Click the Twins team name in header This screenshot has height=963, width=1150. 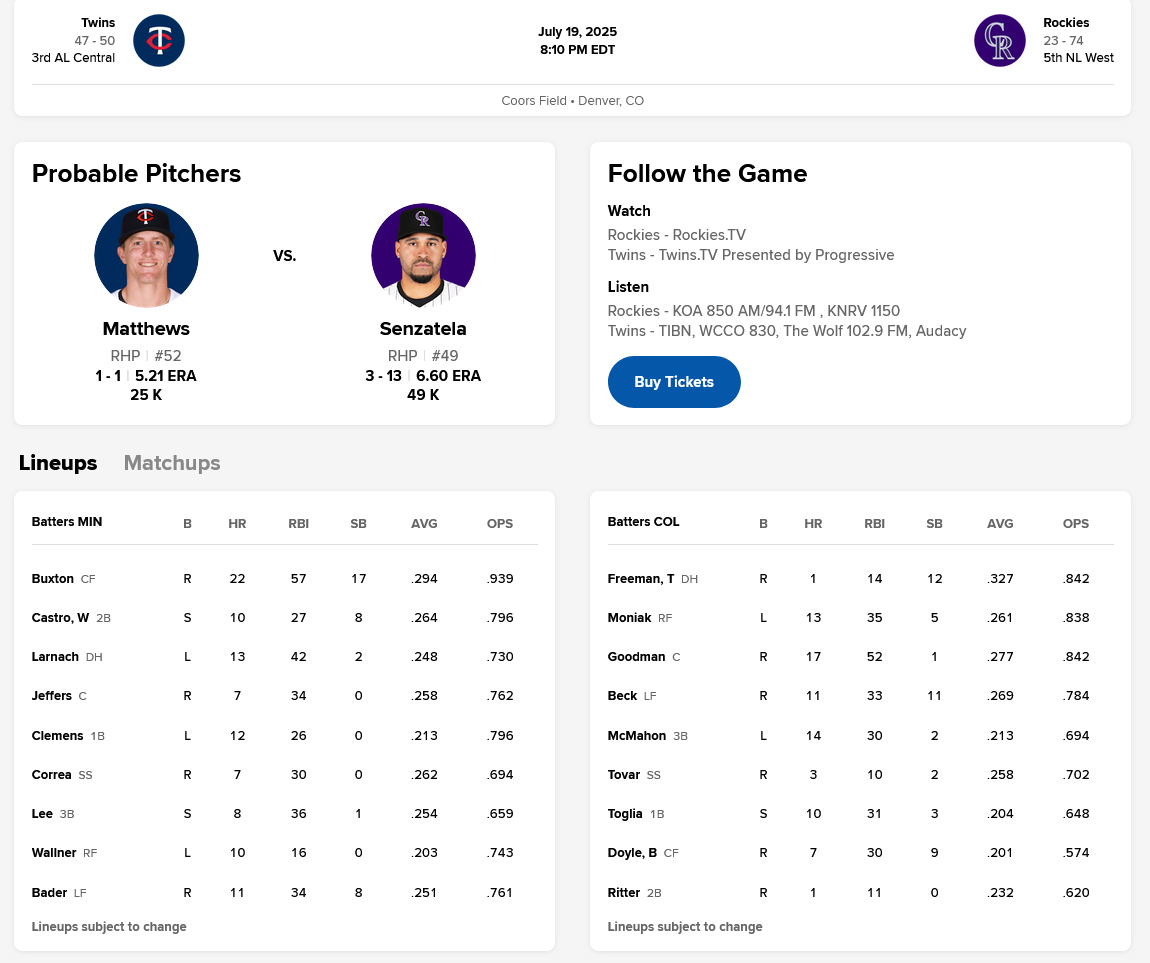click(x=98, y=23)
